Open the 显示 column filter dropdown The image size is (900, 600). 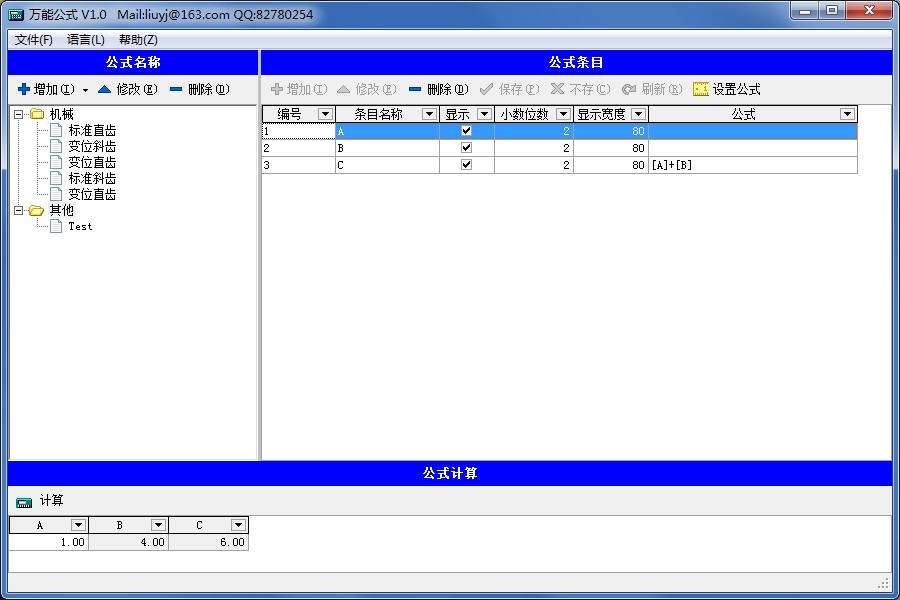(484, 114)
